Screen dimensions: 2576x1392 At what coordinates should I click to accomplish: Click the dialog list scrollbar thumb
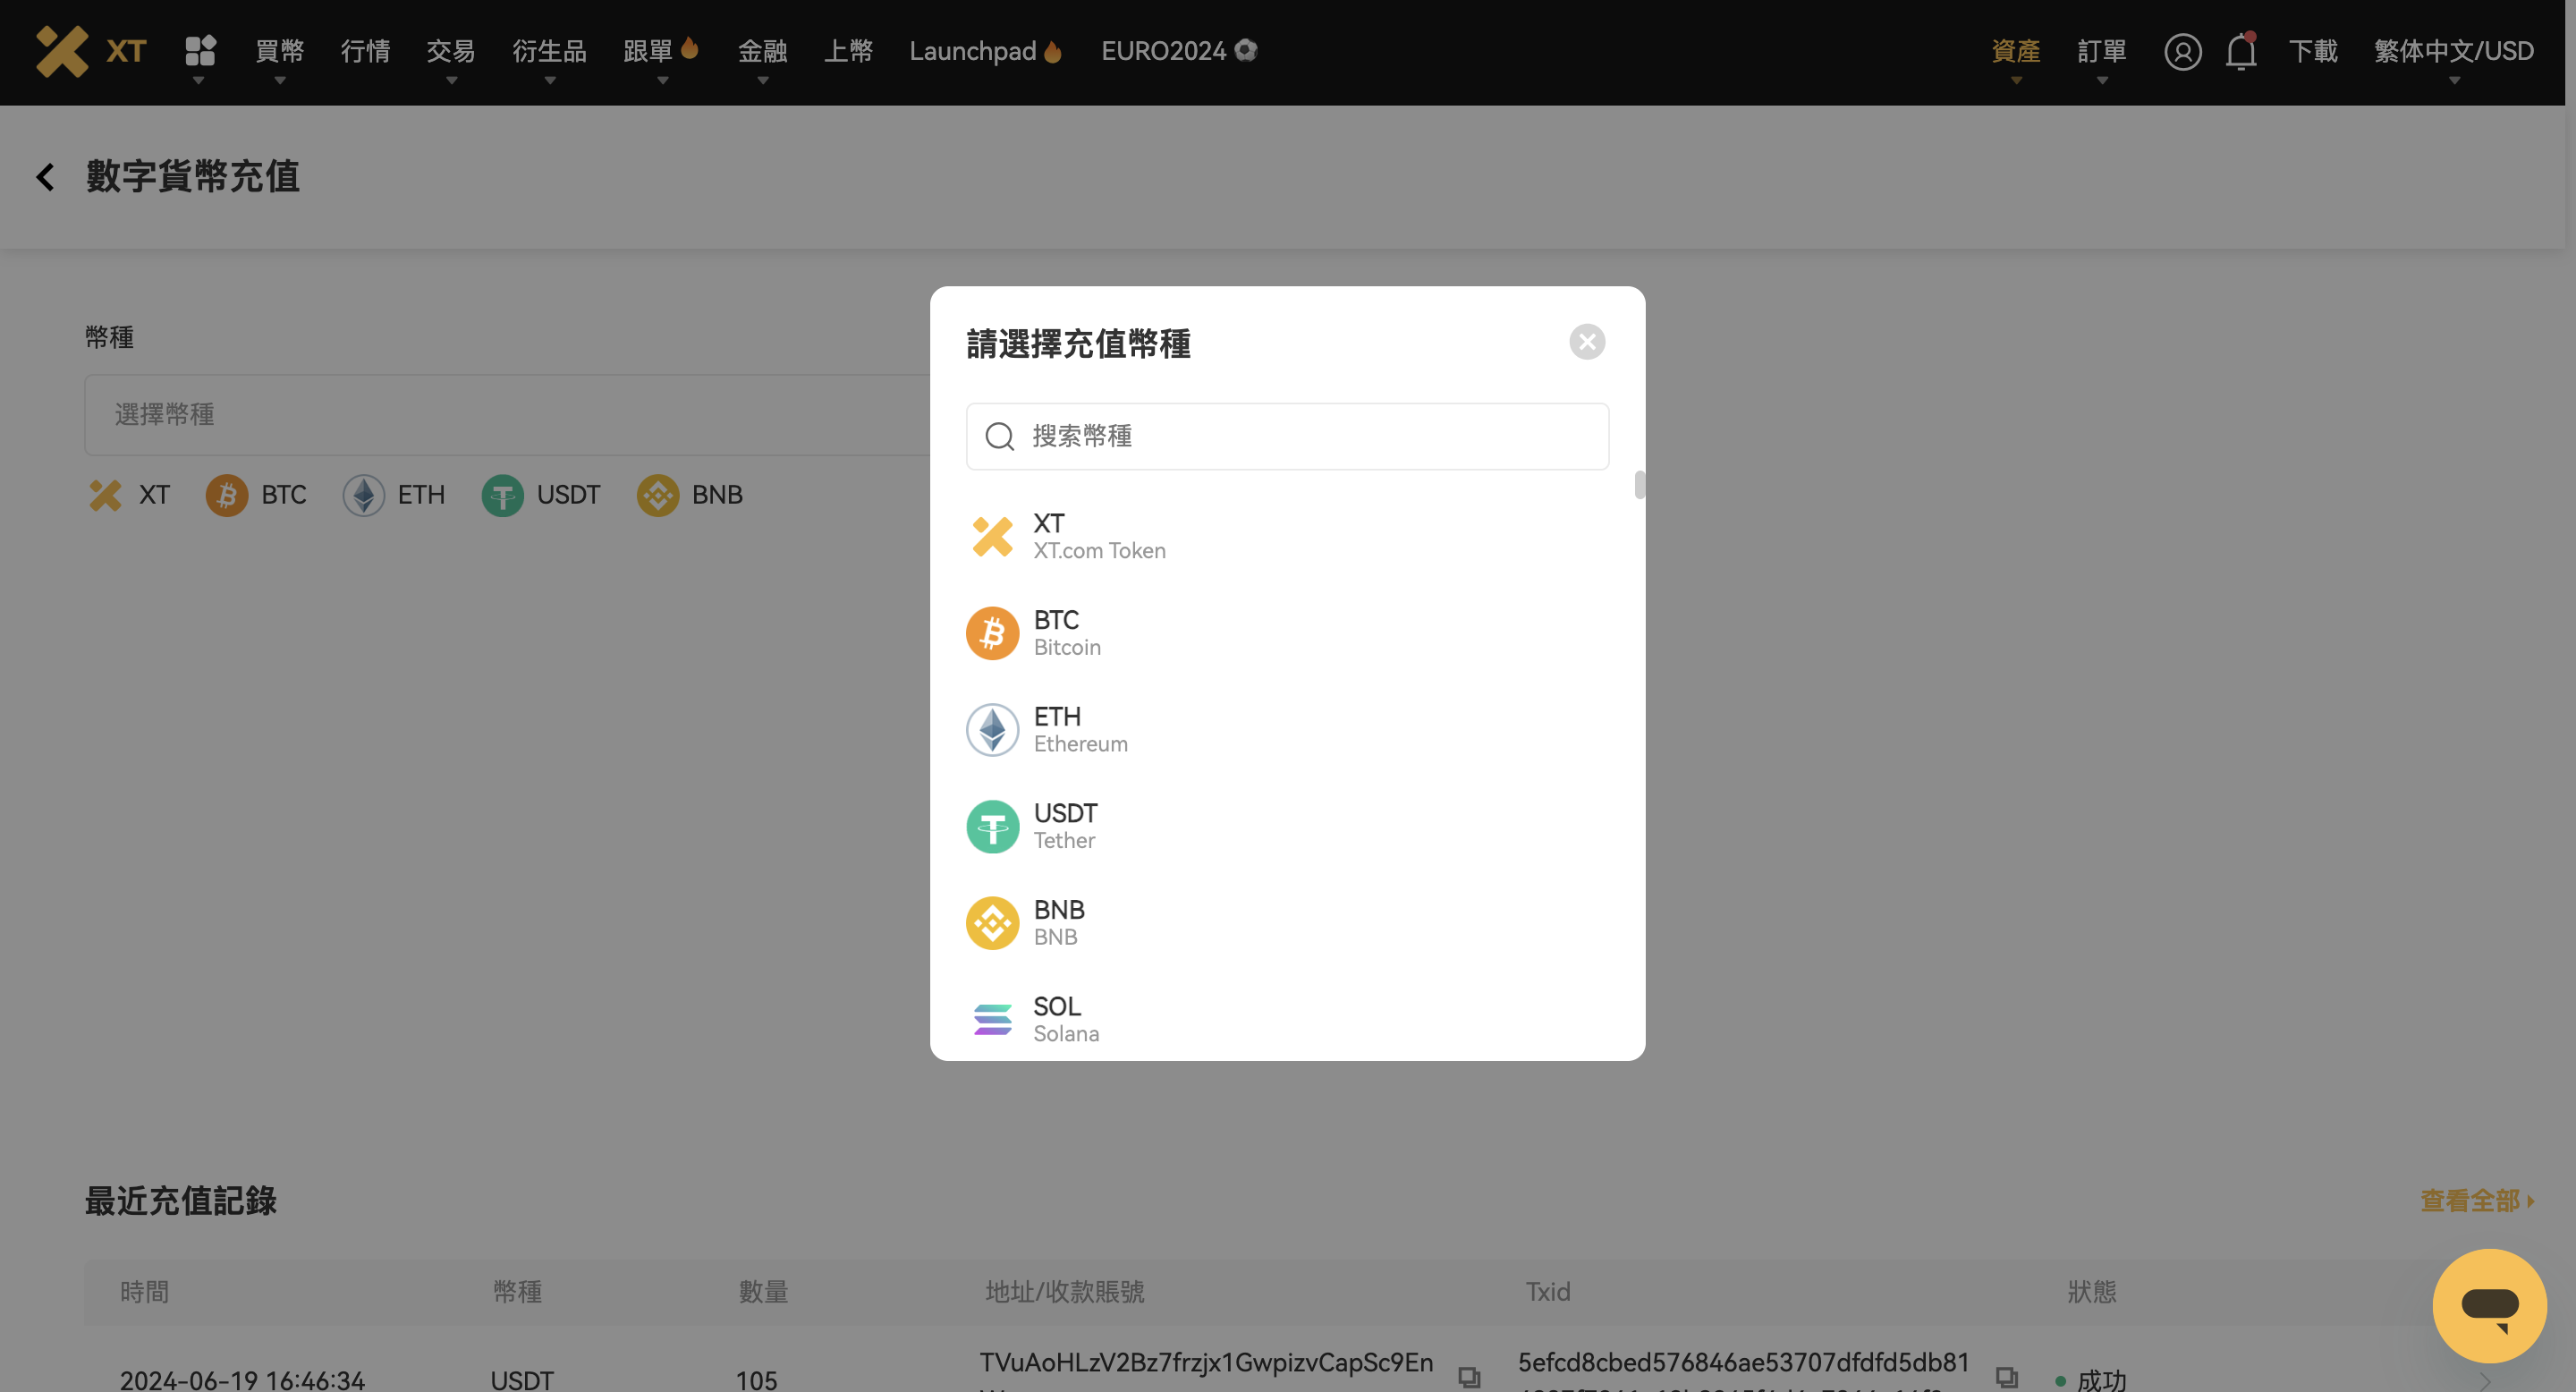click(x=1639, y=485)
